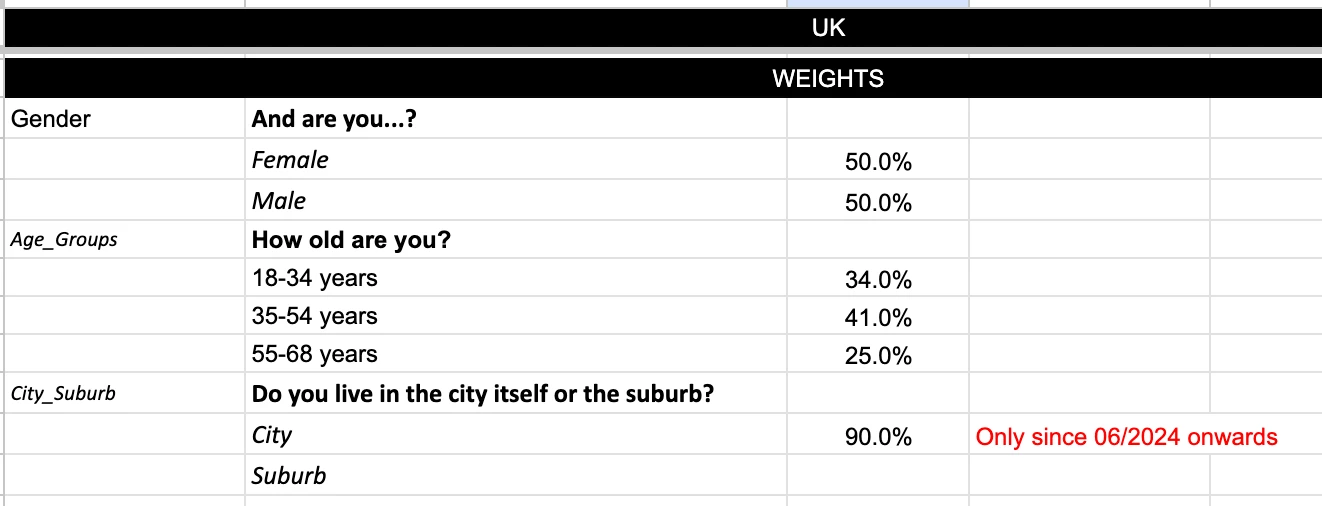Select the 25.0% weight cell
The image size is (1322, 506).
[877, 355]
